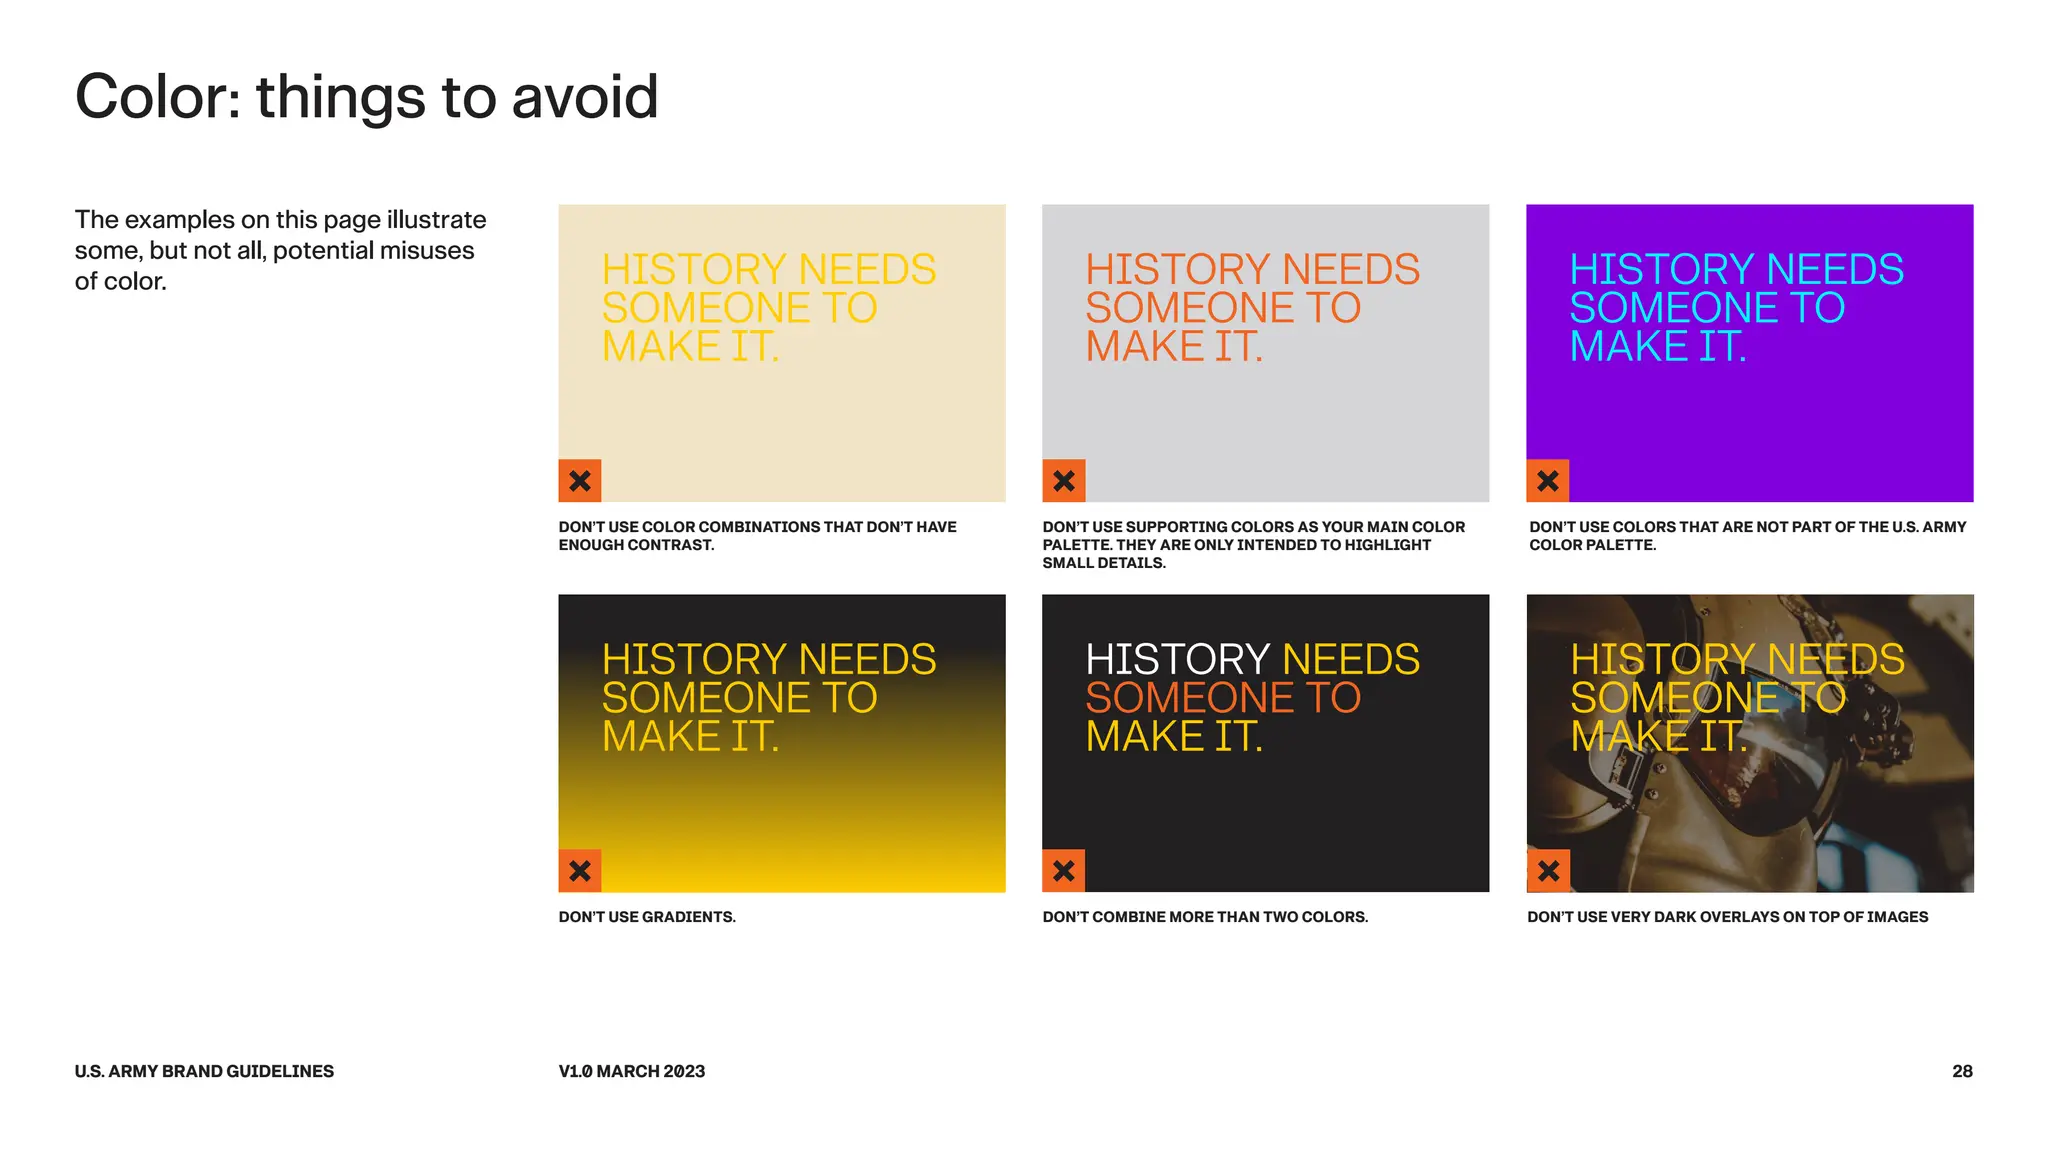Click caption about not enough contrast
Image resolution: width=2048 pixels, height=1152 pixels.
click(x=757, y=536)
